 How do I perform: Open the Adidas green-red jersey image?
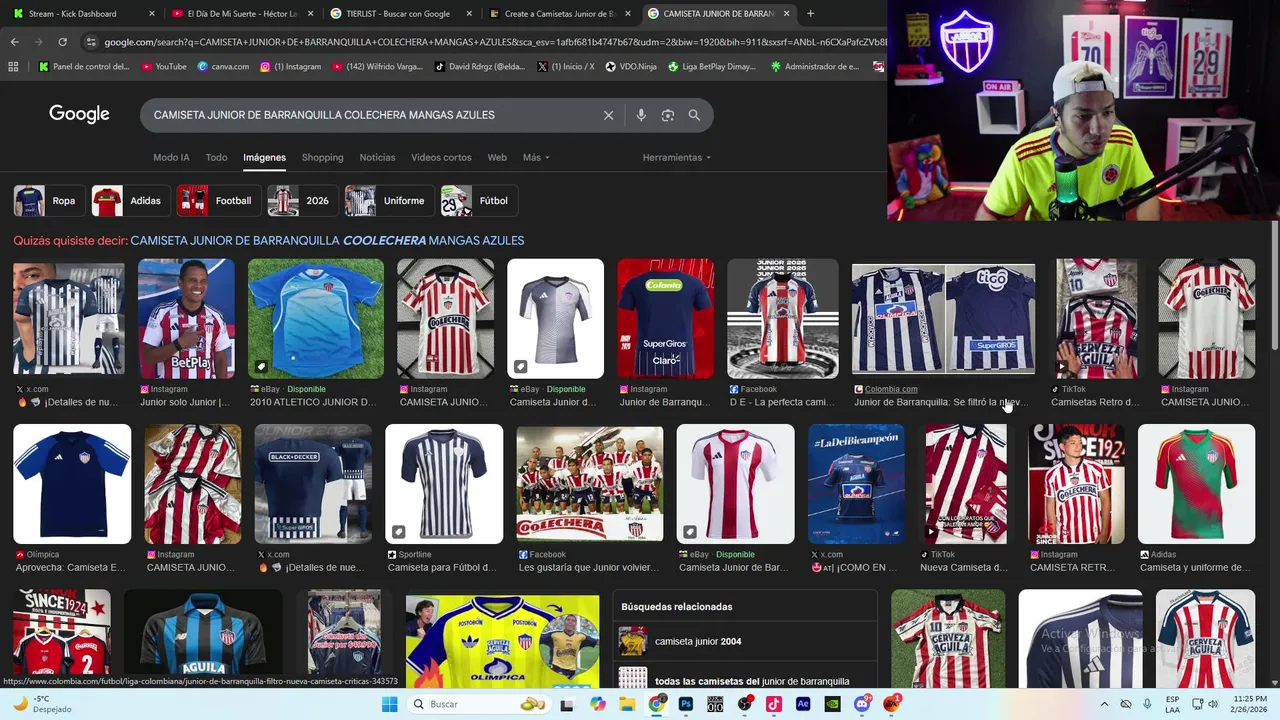point(1196,484)
